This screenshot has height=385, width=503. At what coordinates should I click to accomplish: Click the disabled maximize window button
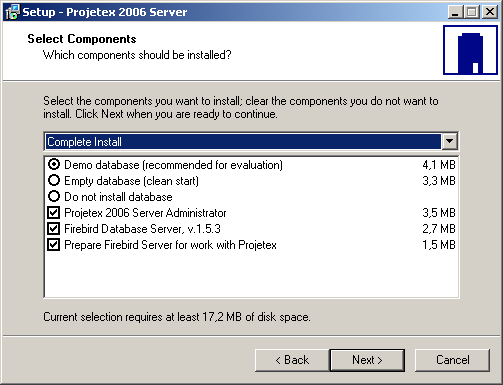click(472, 12)
